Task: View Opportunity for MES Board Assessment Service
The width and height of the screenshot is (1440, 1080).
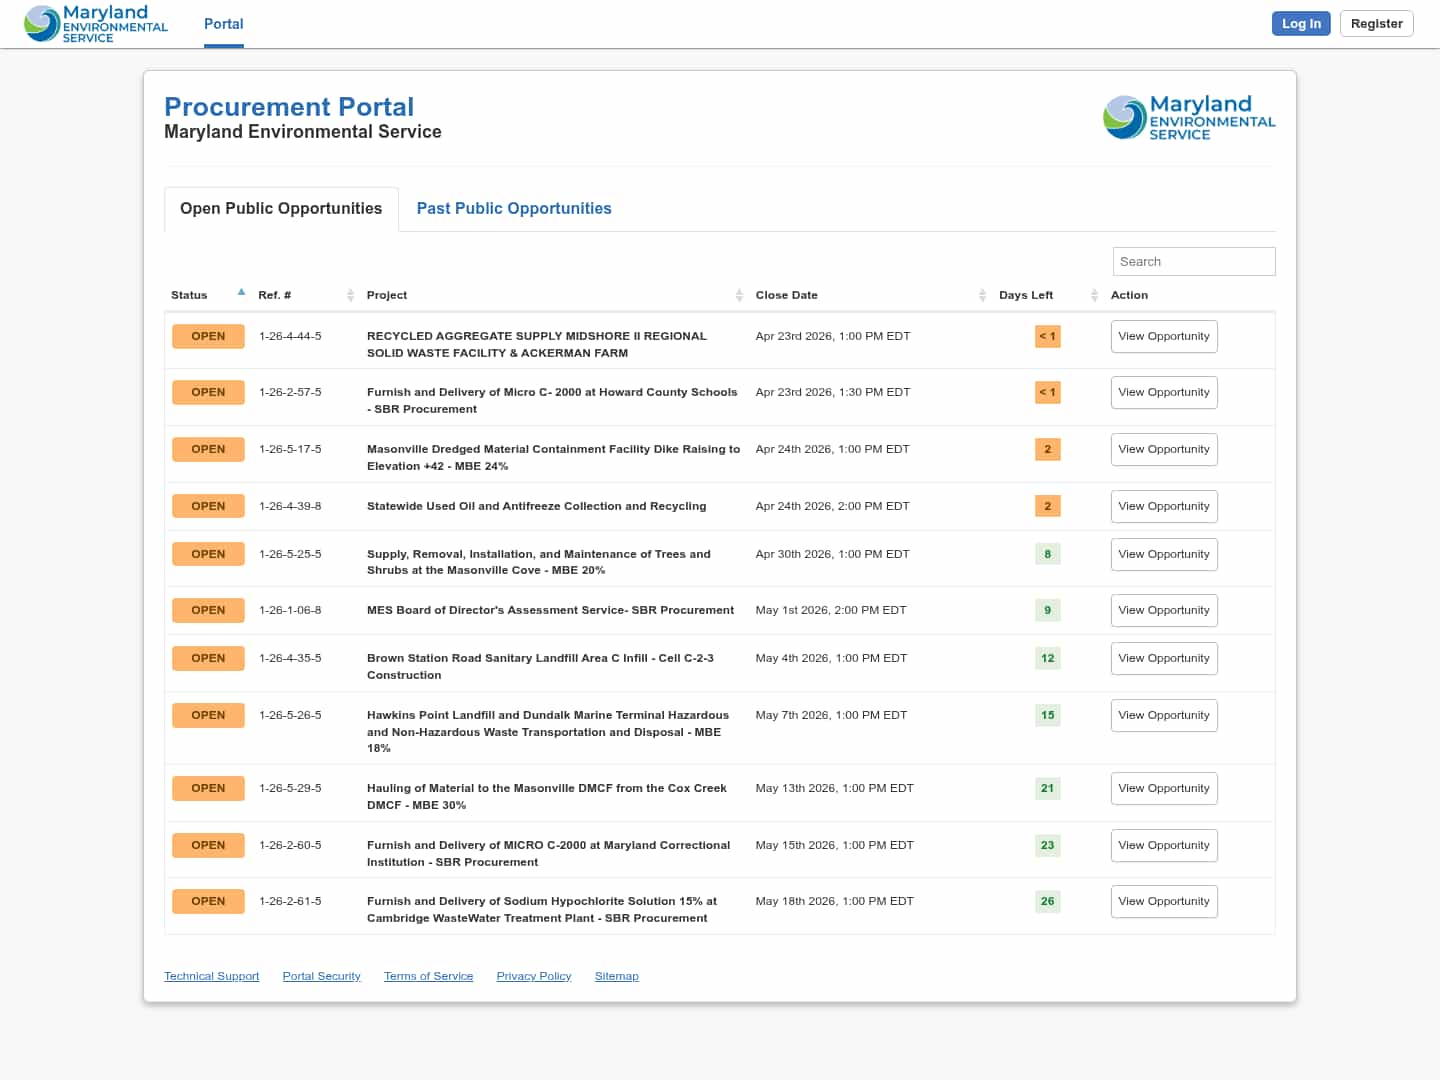Action: [1163, 610]
